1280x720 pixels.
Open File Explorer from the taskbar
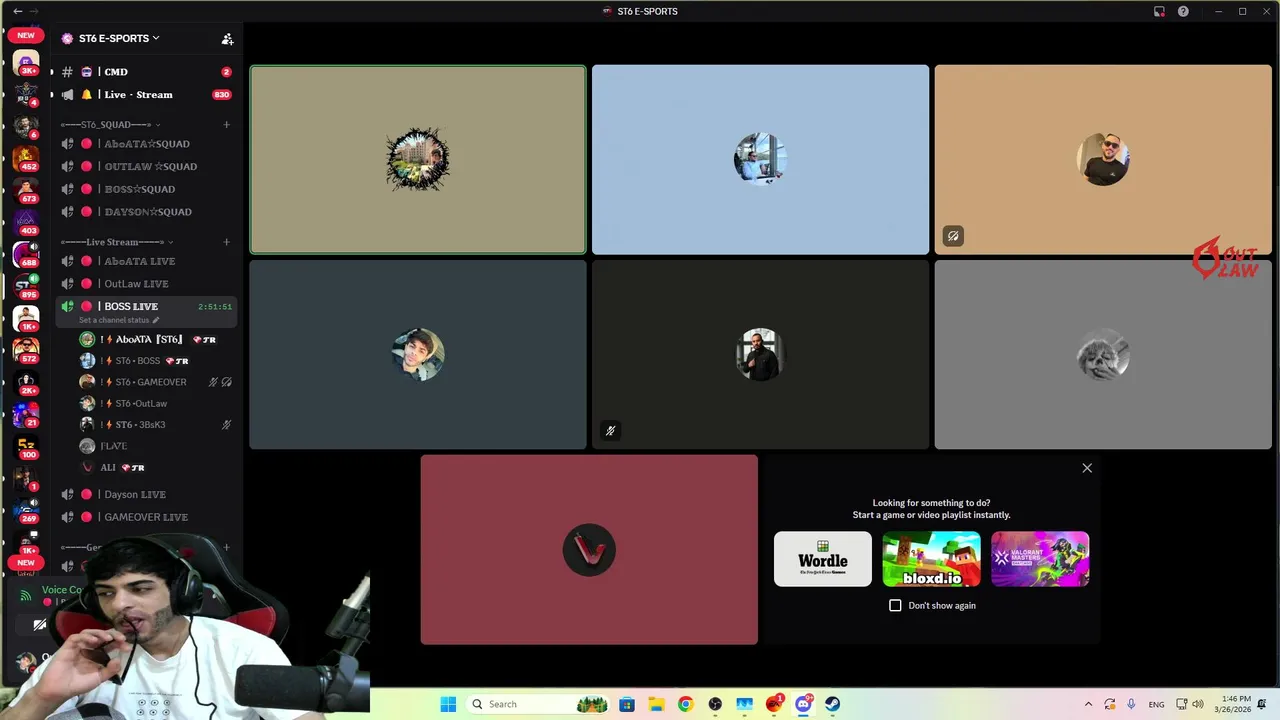656,704
